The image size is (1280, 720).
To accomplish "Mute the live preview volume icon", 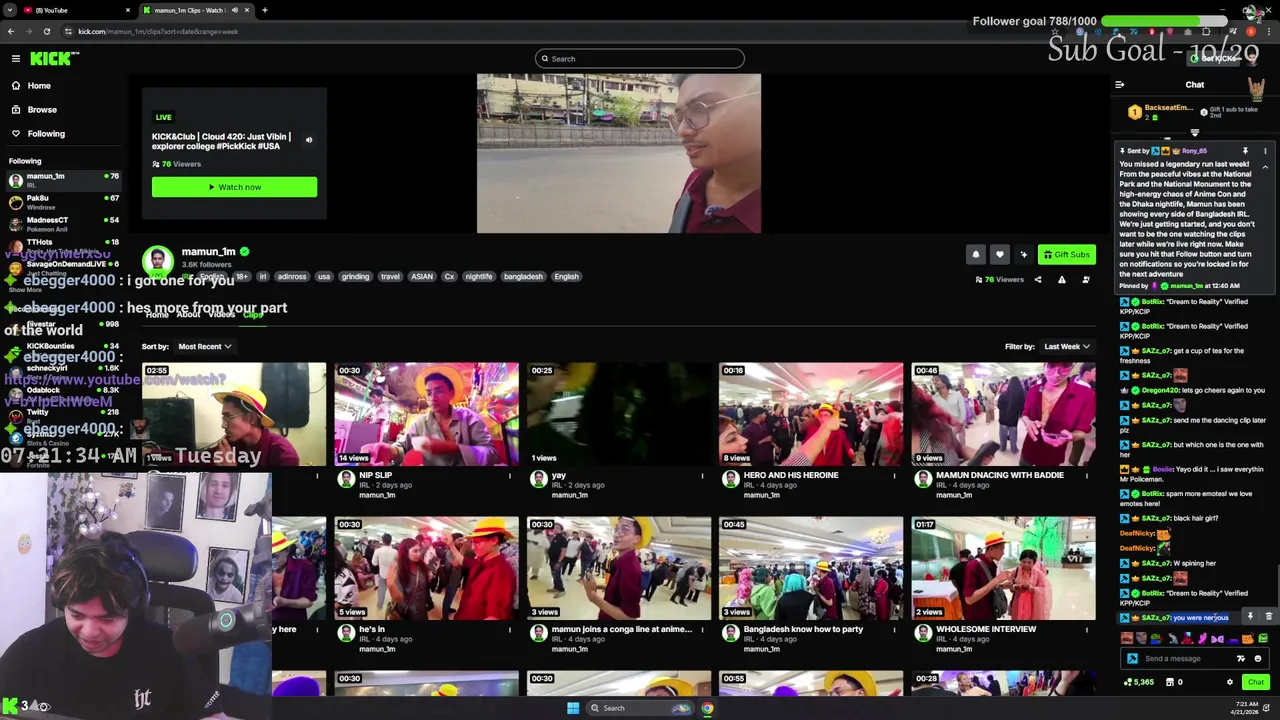I will tap(309, 140).
